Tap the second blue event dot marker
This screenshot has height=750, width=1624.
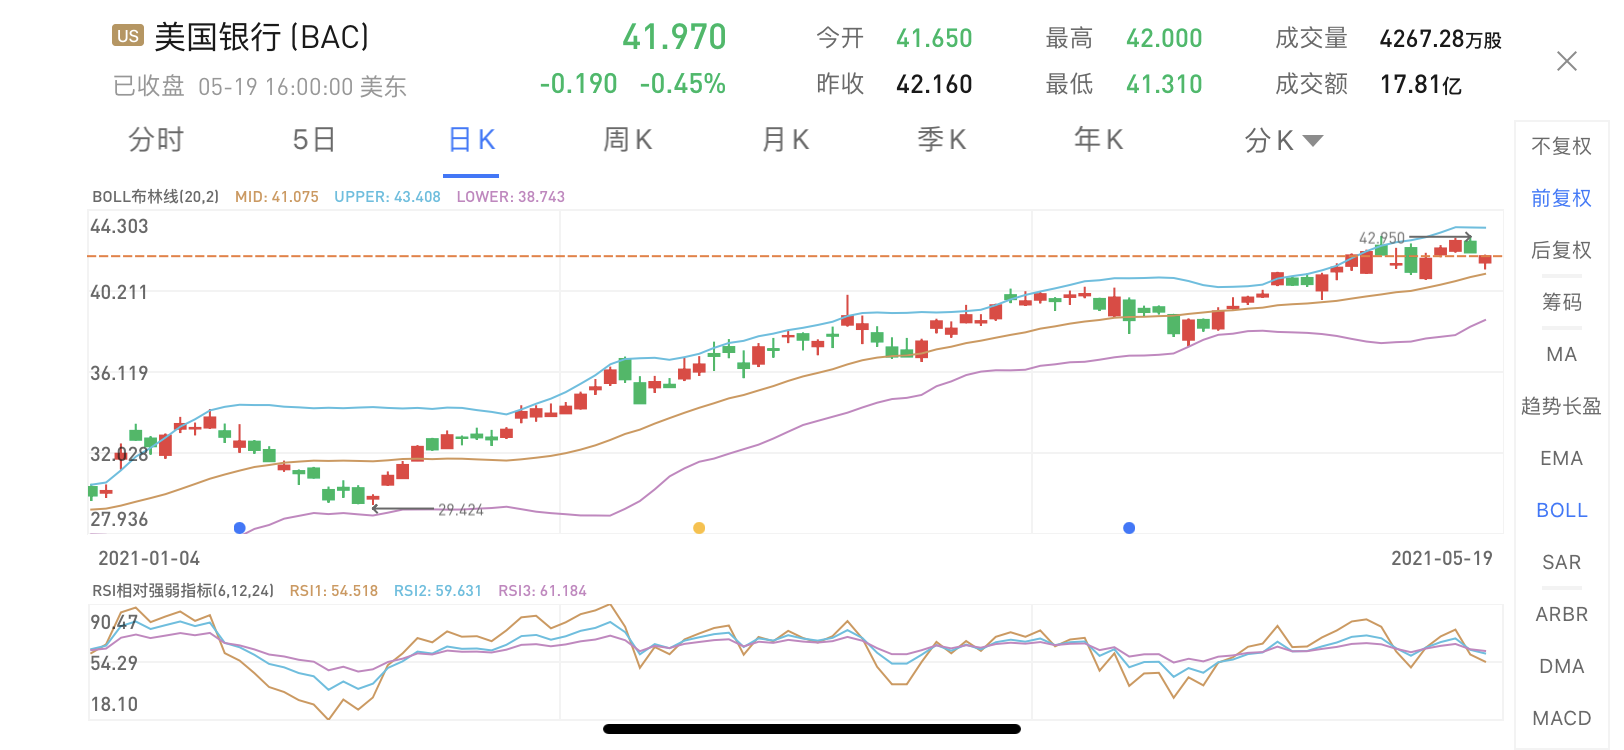1129,528
